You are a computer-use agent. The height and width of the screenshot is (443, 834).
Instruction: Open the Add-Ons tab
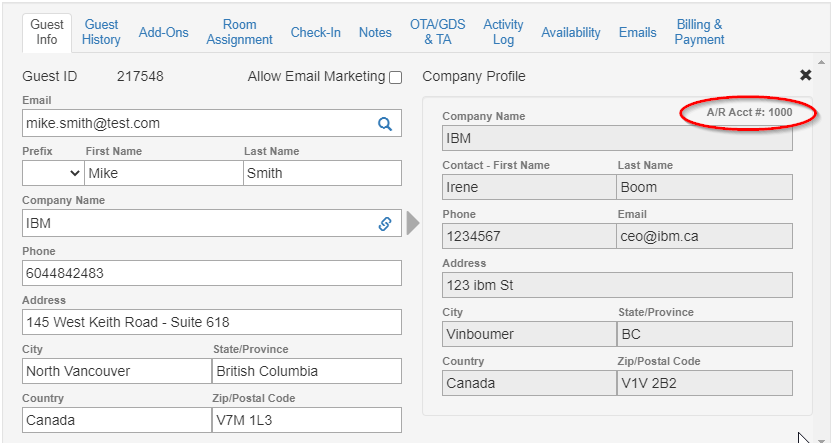tap(164, 32)
